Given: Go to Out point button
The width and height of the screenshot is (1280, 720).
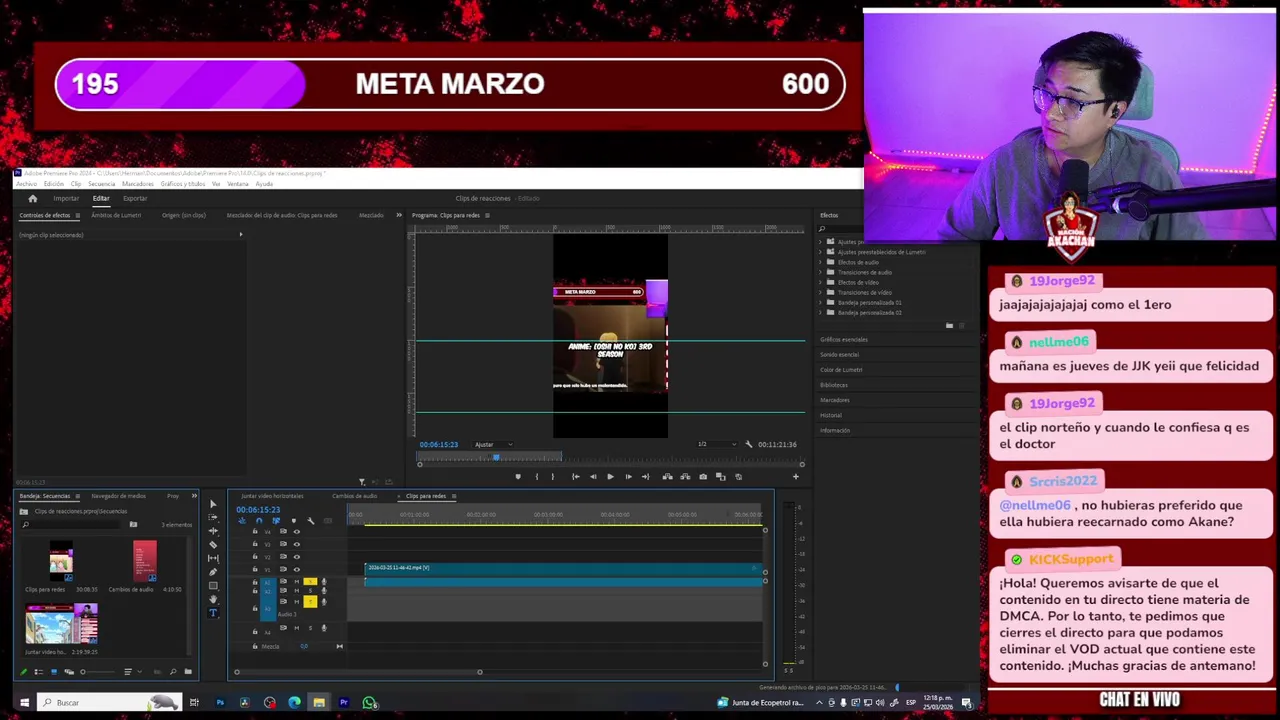Looking at the screenshot, I should [x=645, y=477].
